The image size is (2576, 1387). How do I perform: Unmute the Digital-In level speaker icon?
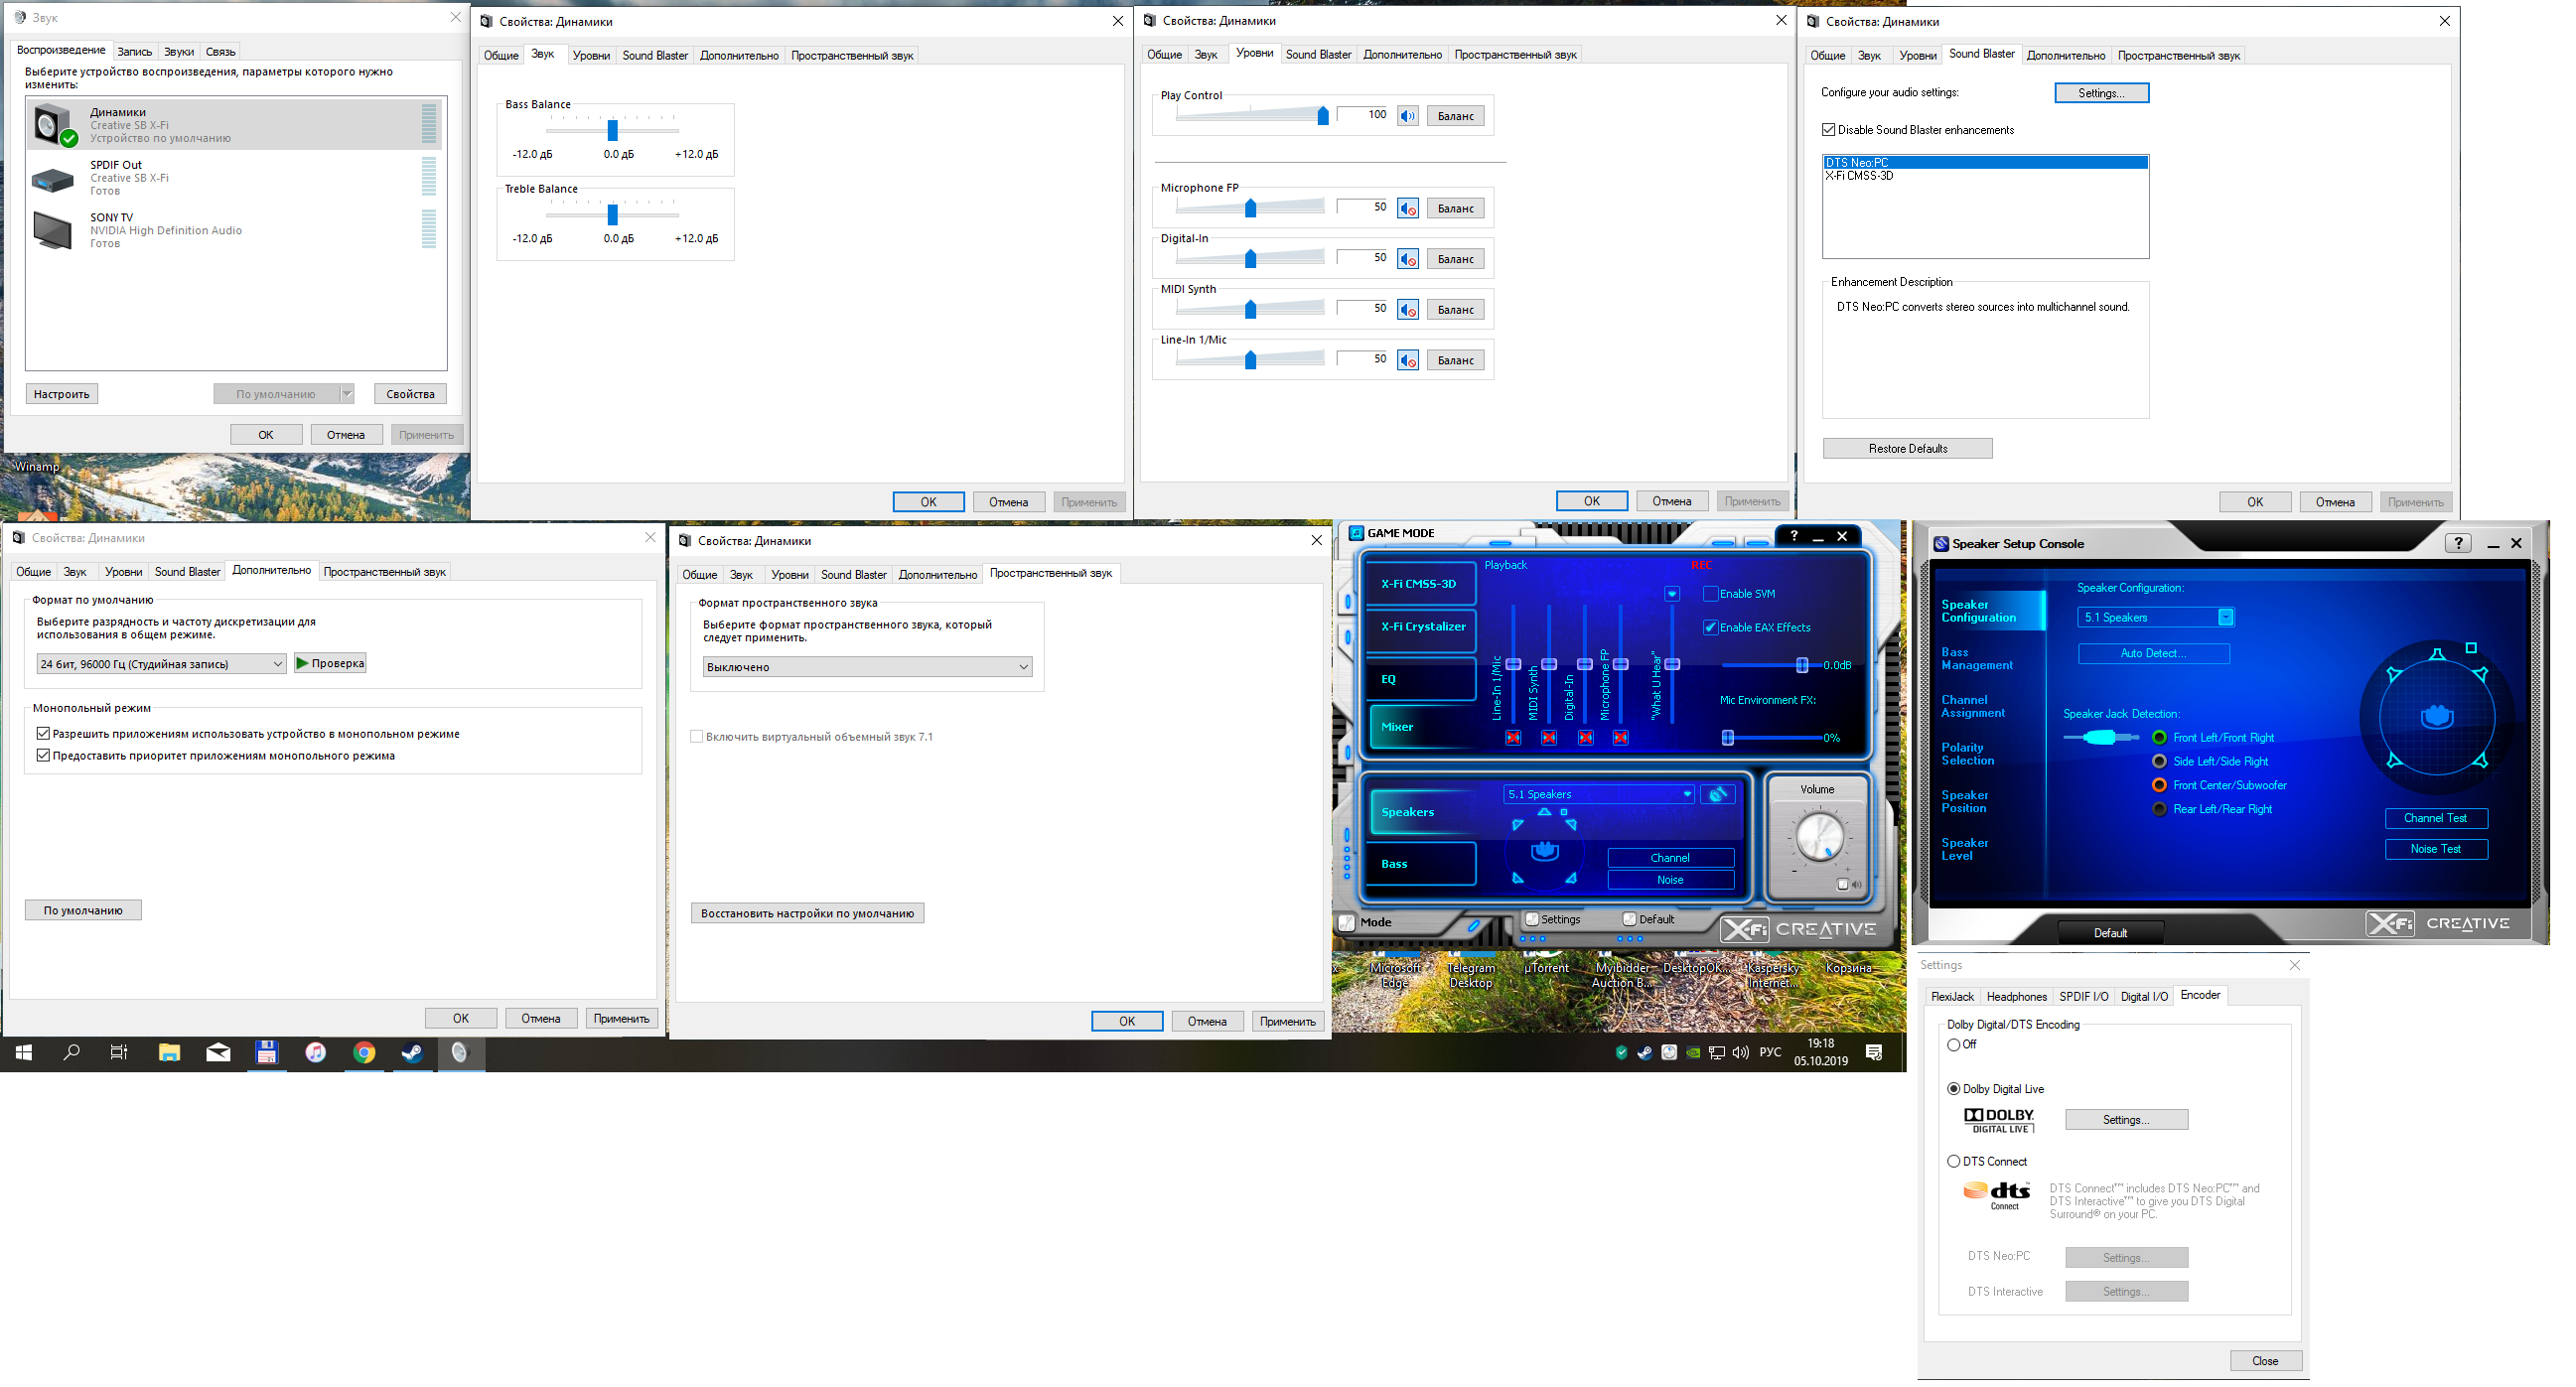pyautogui.click(x=1407, y=259)
